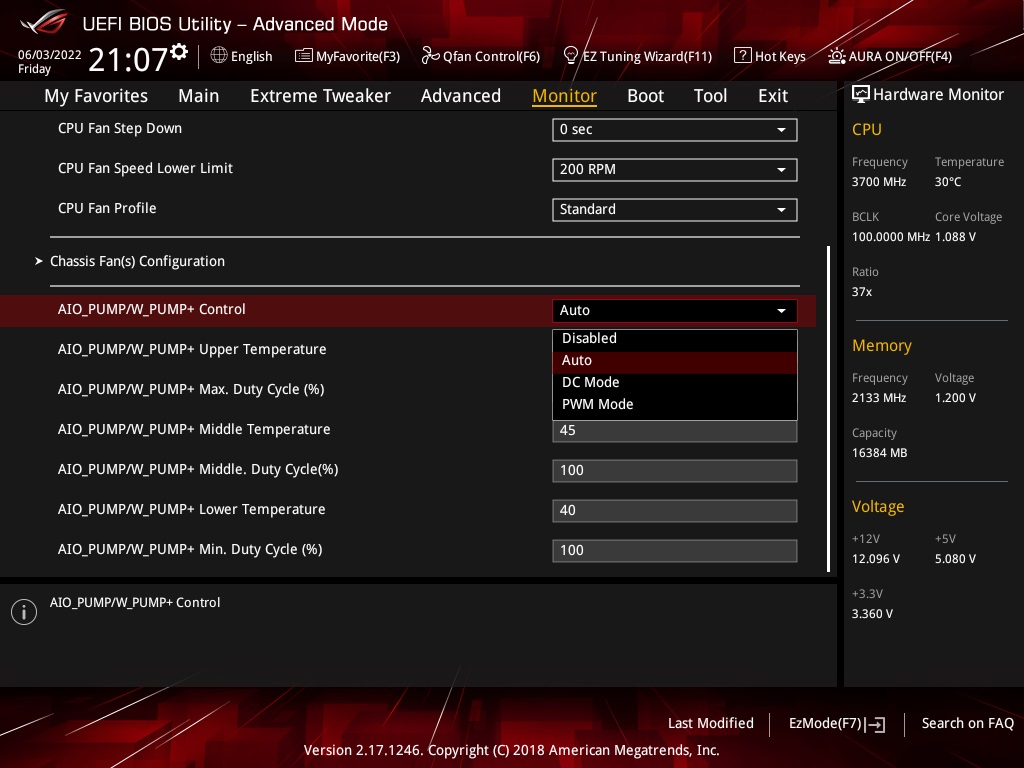Click CPU temperature value 30°C
Screen dimensions: 1024x768
pyautogui.click(x=948, y=182)
